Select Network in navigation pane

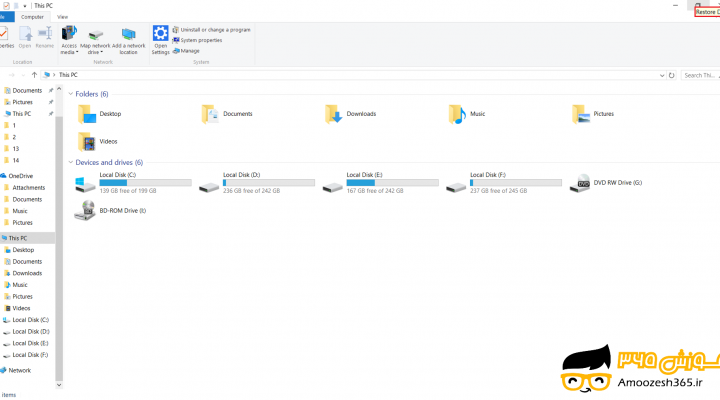[19, 370]
